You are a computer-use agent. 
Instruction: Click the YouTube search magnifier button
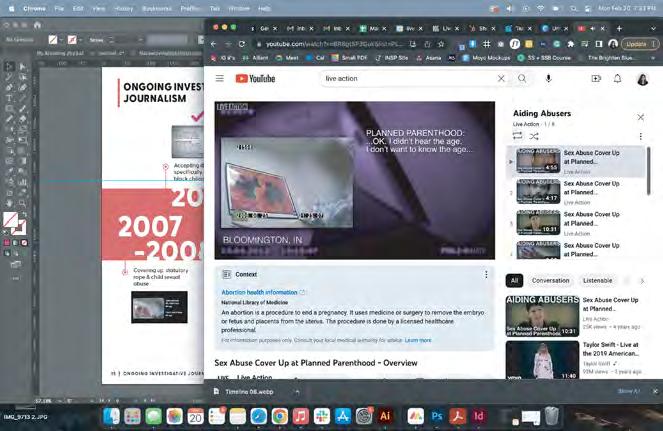[x=522, y=78]
